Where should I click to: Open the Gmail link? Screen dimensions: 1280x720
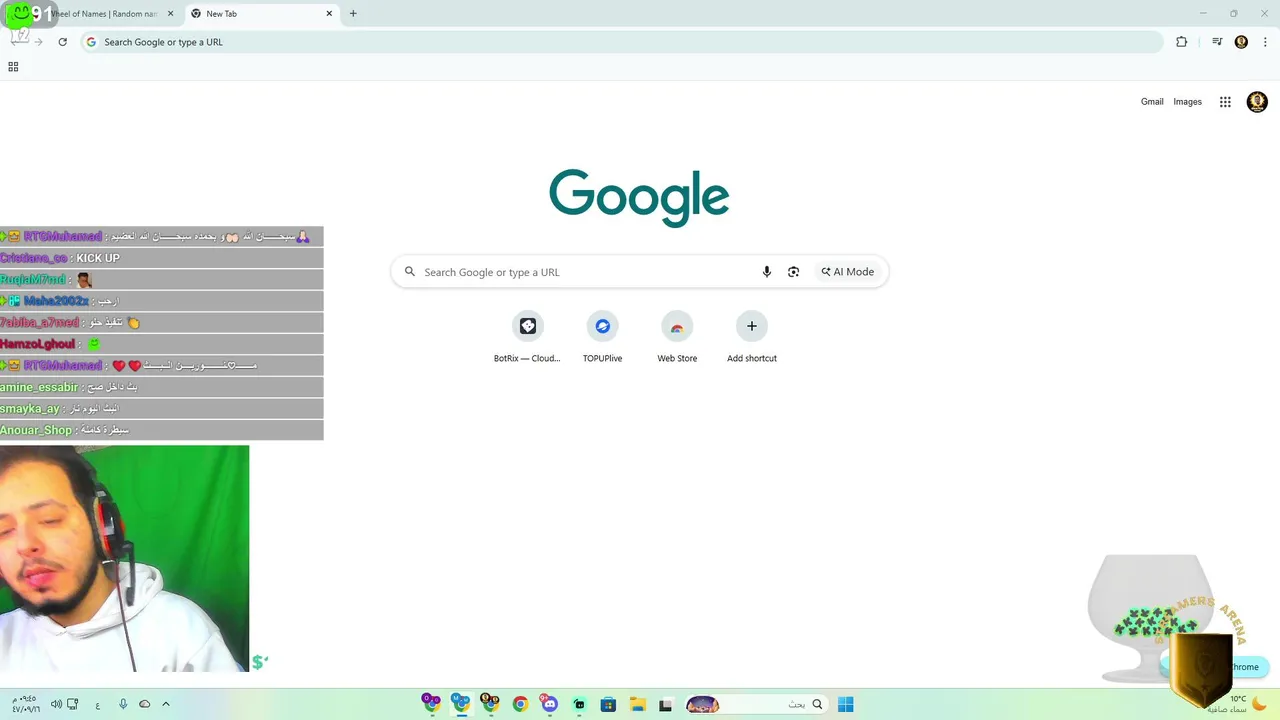(x=1152, y=102)
